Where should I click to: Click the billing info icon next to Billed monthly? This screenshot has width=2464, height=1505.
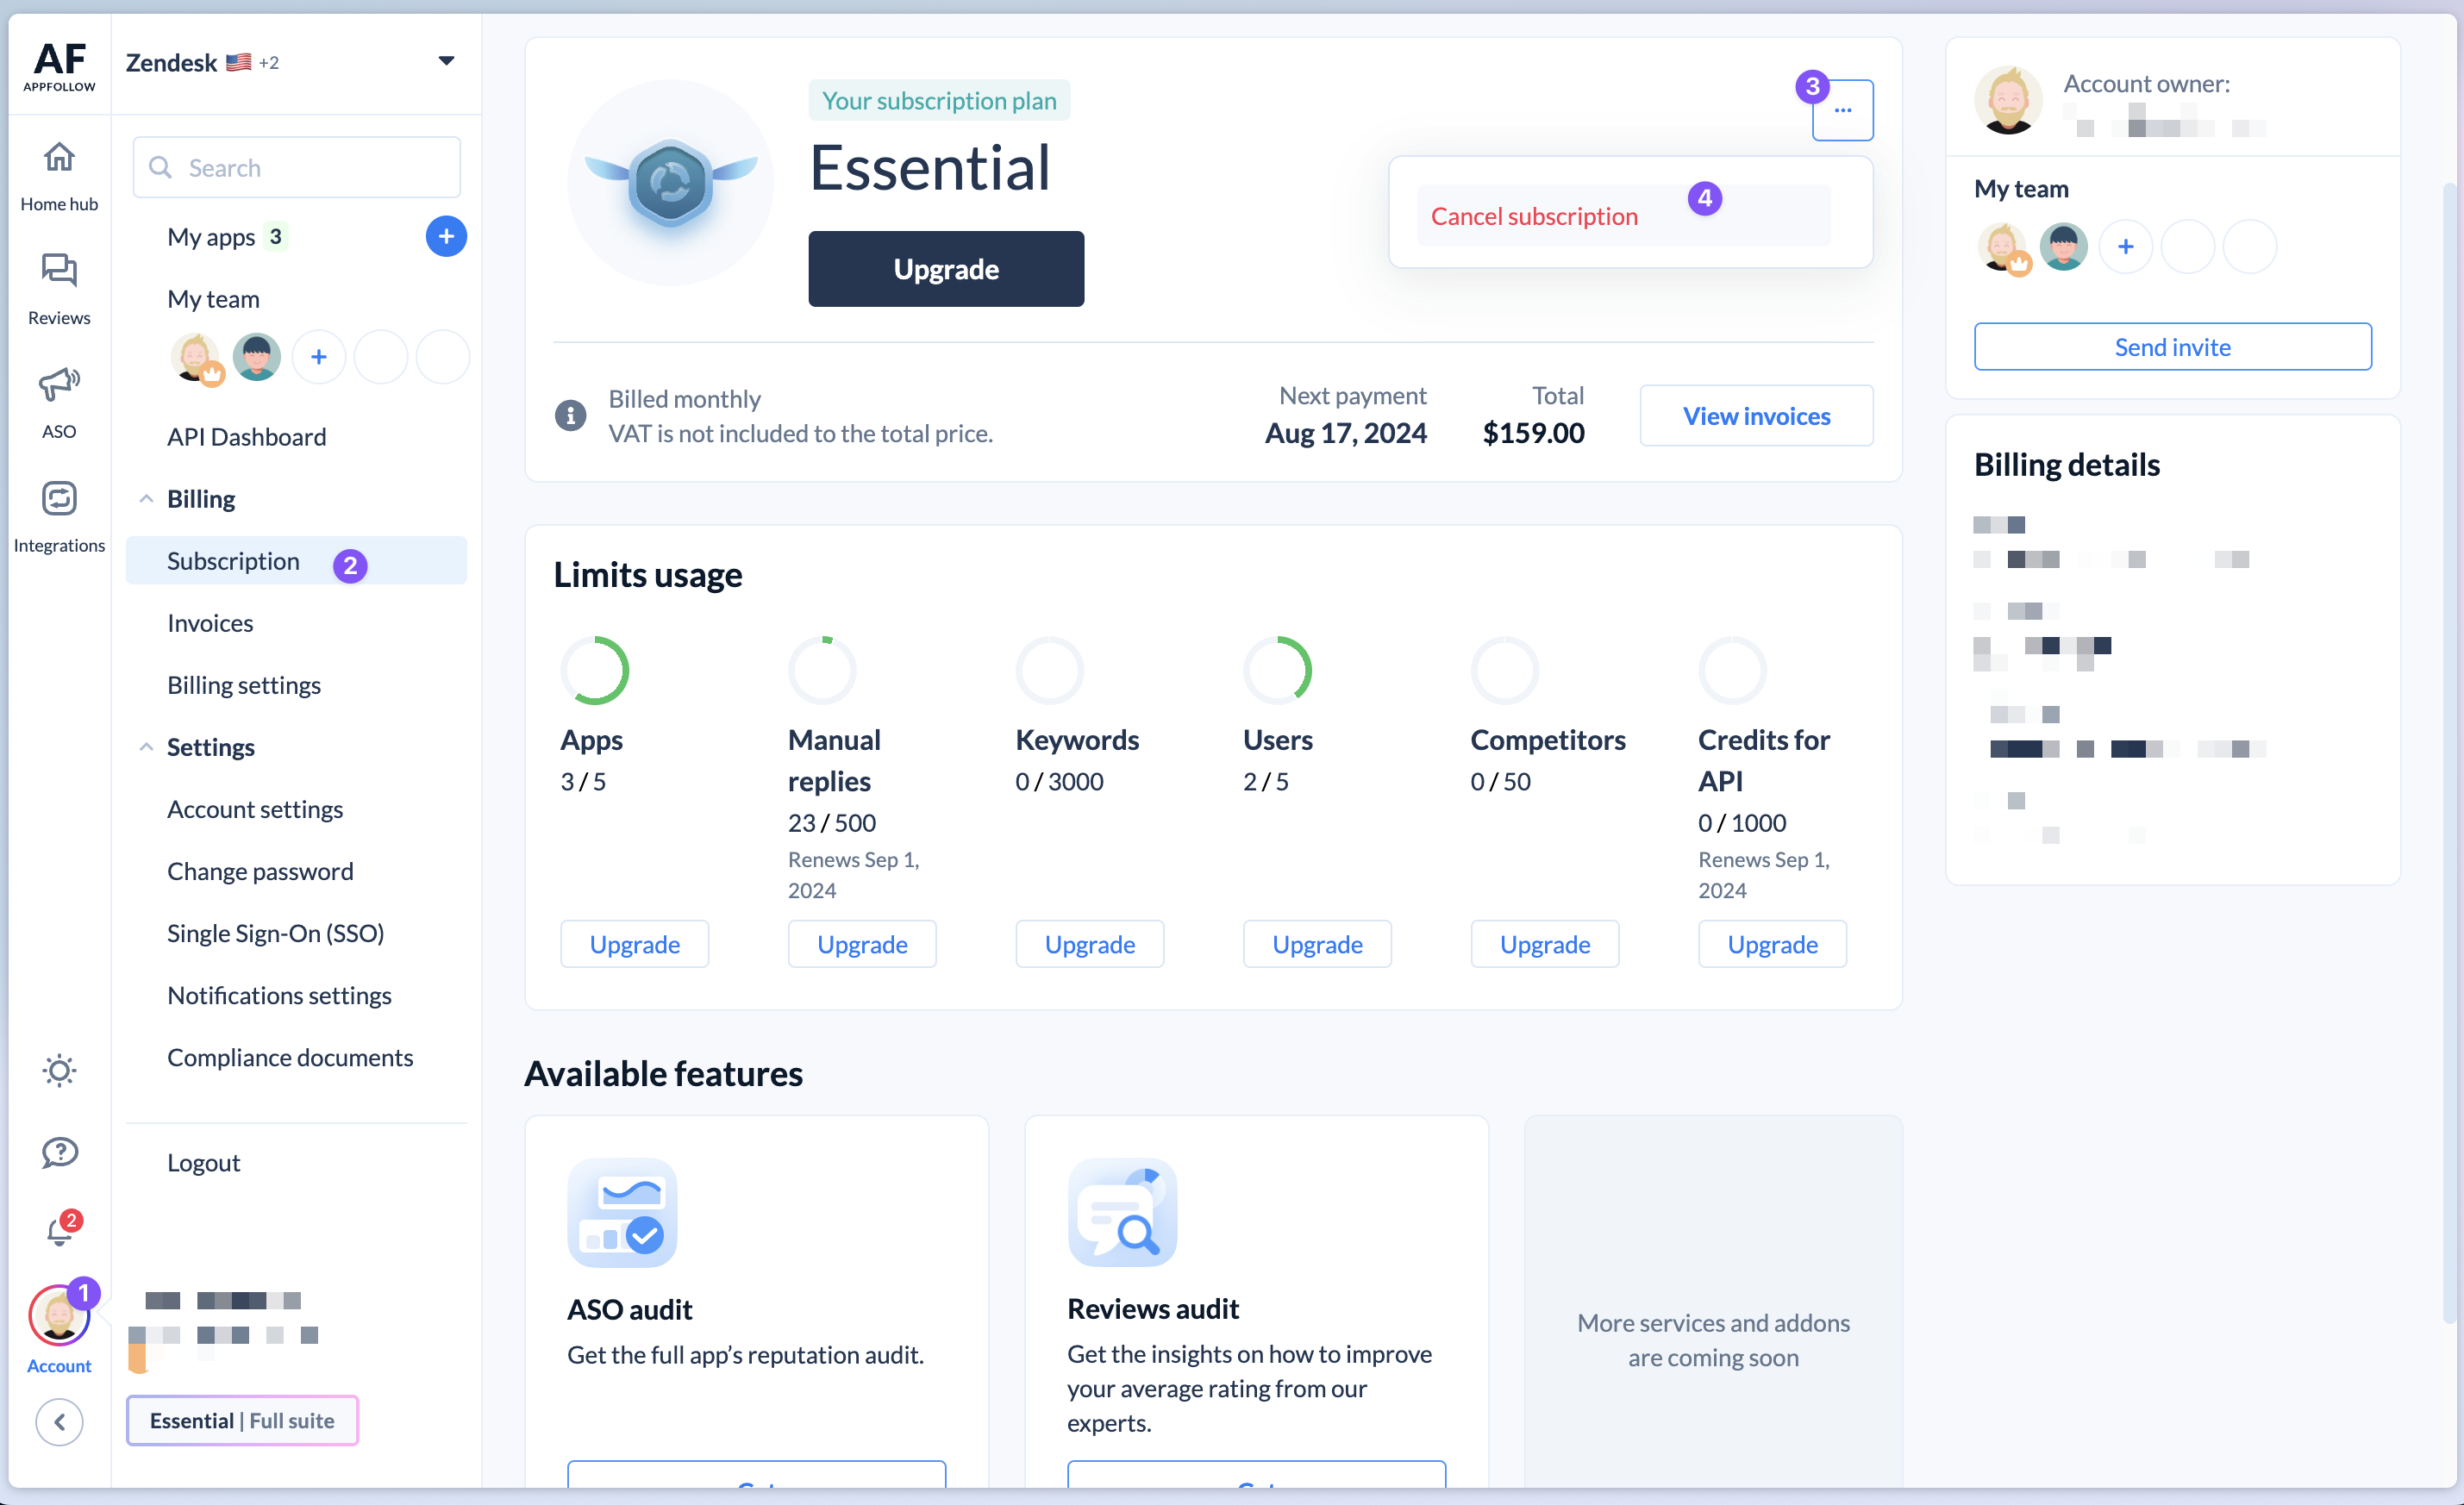click(571, 415)
